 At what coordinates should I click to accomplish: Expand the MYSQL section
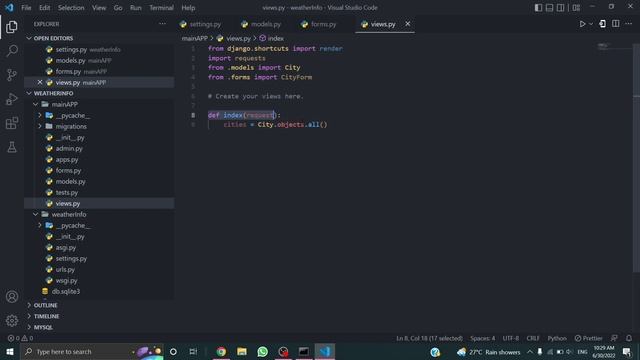tap(99, 327)
